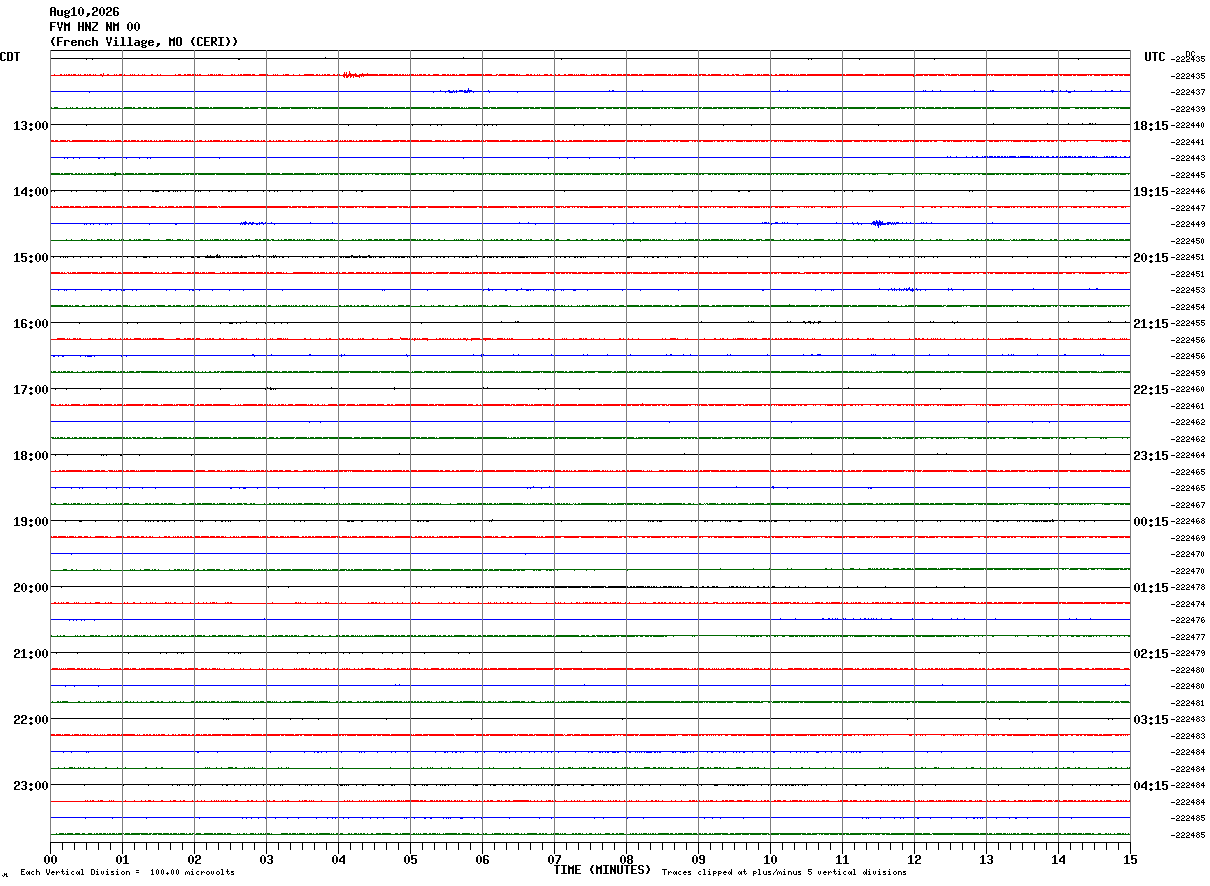Select the 04:15 UTC time label

[x=1151, y=785]
